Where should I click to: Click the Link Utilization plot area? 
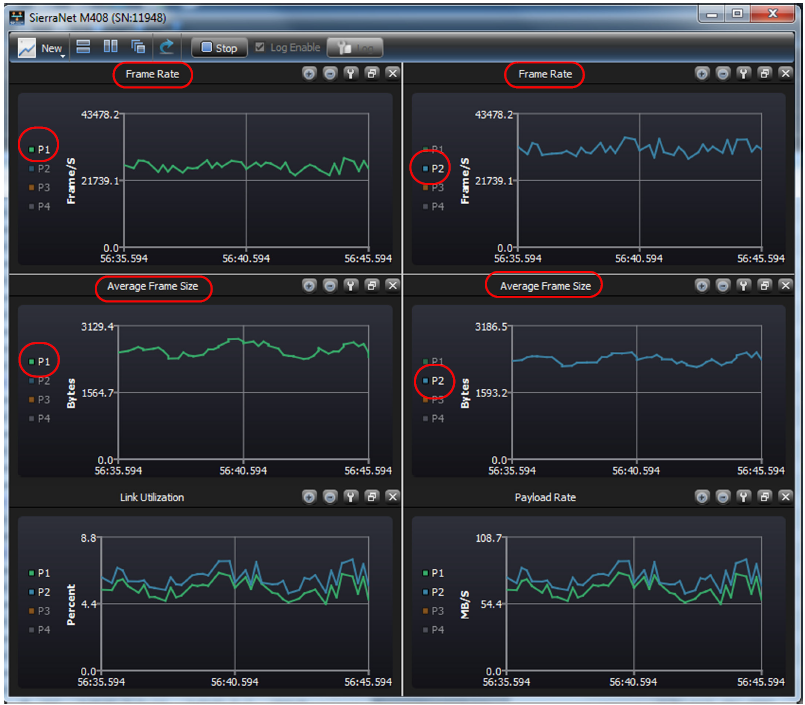pos(235,604)
